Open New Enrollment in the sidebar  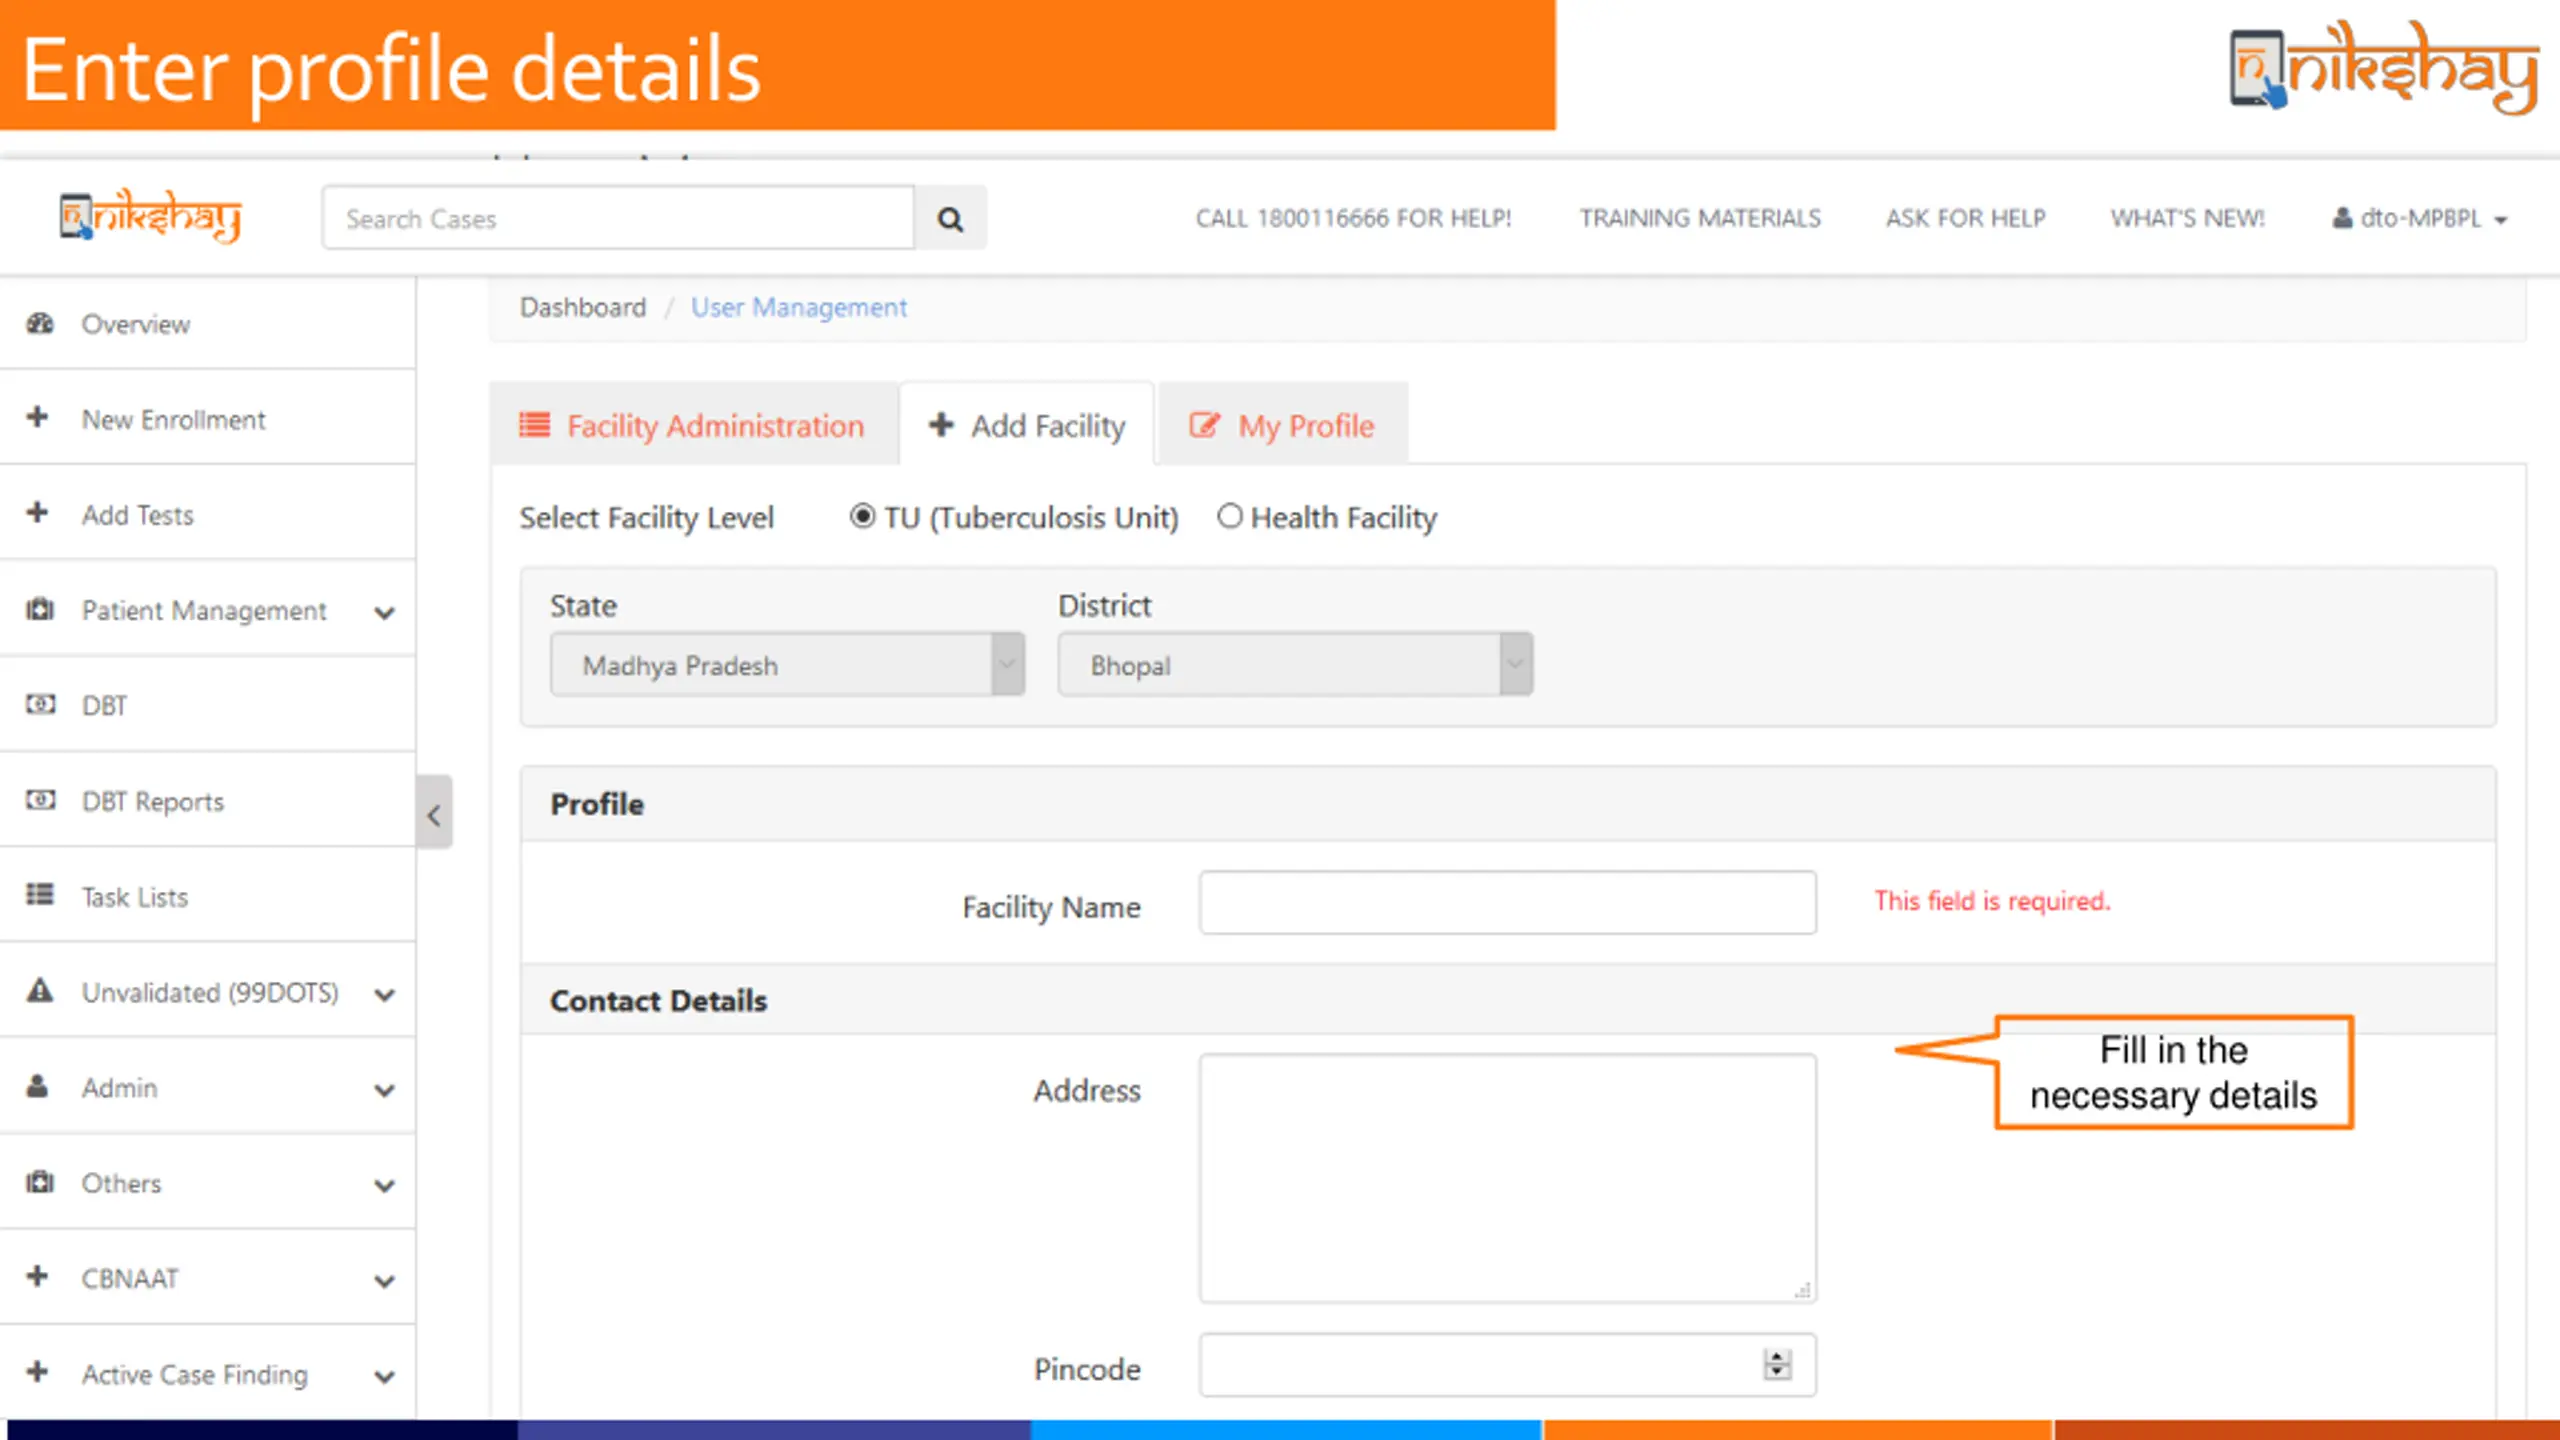pyautogui.click(x=208, y=419)
